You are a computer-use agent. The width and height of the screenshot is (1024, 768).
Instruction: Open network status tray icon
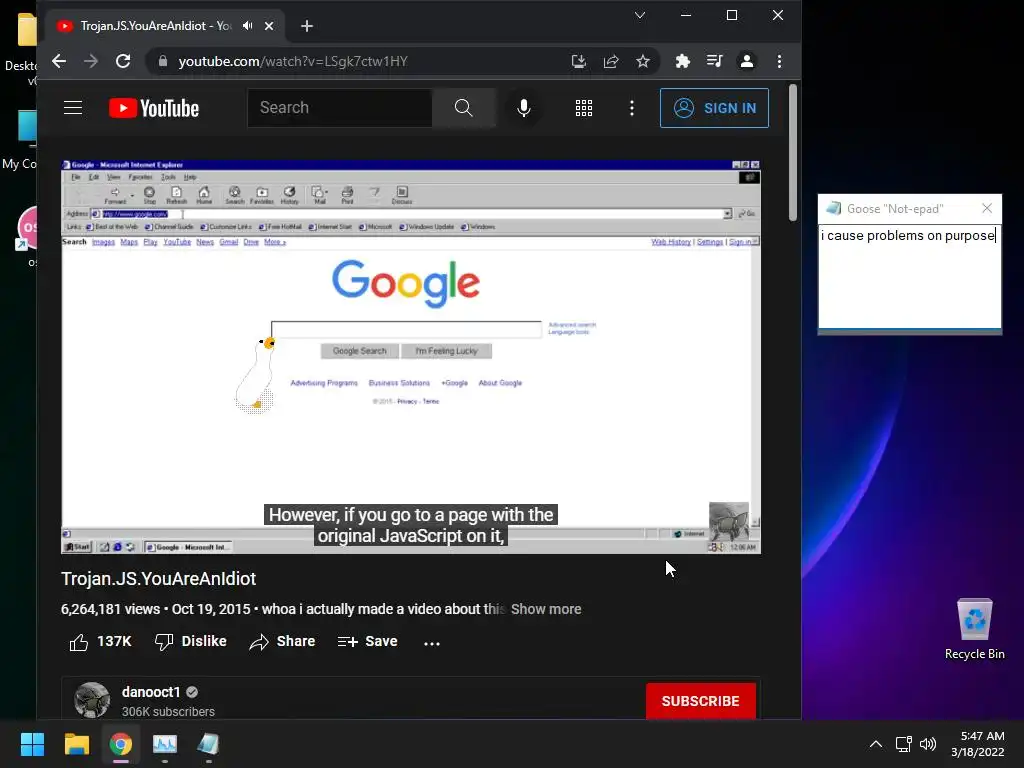(904, 744)
